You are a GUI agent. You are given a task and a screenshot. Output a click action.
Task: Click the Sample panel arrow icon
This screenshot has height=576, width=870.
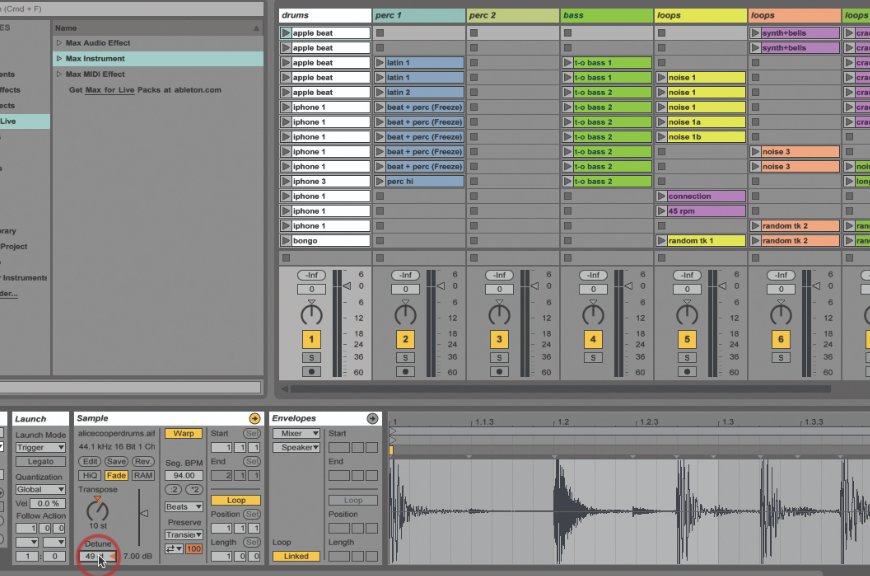click(254, 418)
